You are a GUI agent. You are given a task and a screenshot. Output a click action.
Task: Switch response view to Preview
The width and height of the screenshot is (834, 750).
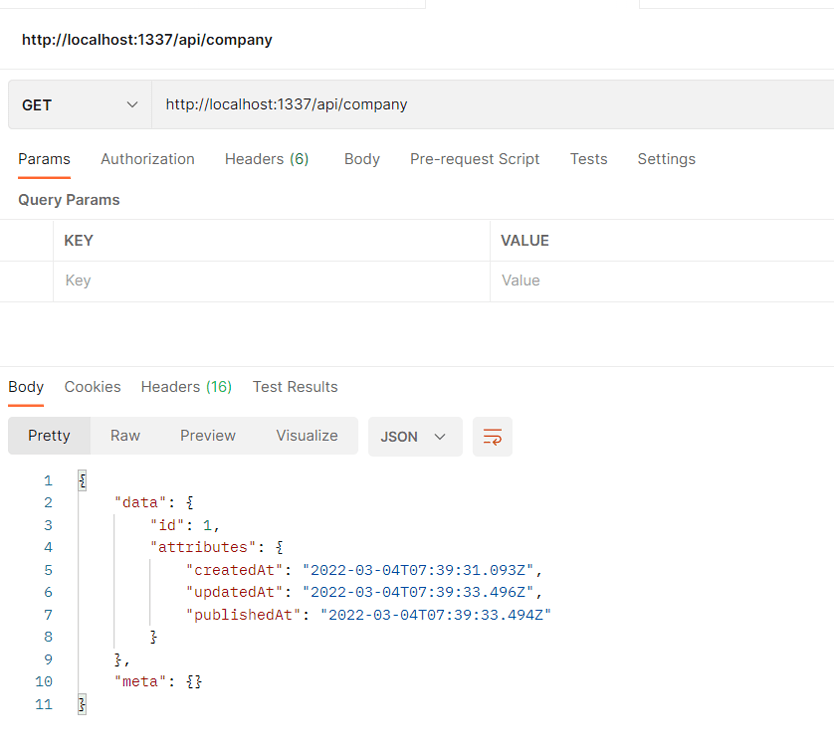pyautogui.click(x=207, y=435)
